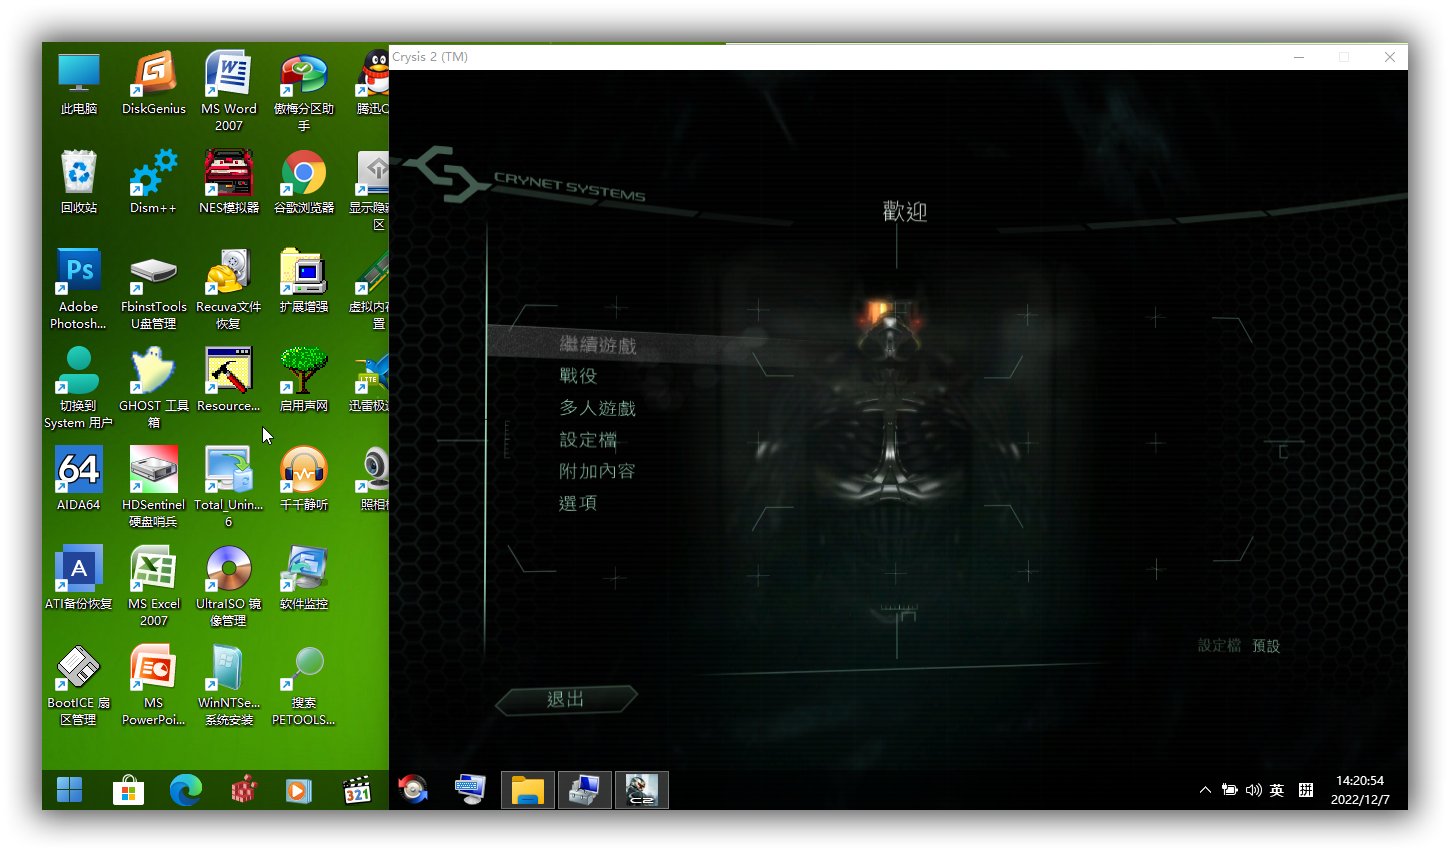Open the 設定檔 profile menu entry
This screenshot has width=1450, height=852.
tap(588, 440)
